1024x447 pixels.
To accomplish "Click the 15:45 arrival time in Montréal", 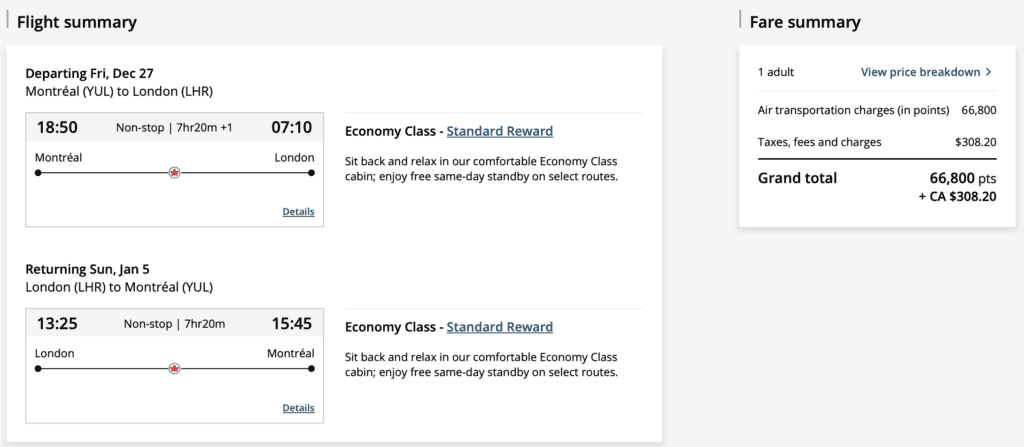I will (291, 323).
